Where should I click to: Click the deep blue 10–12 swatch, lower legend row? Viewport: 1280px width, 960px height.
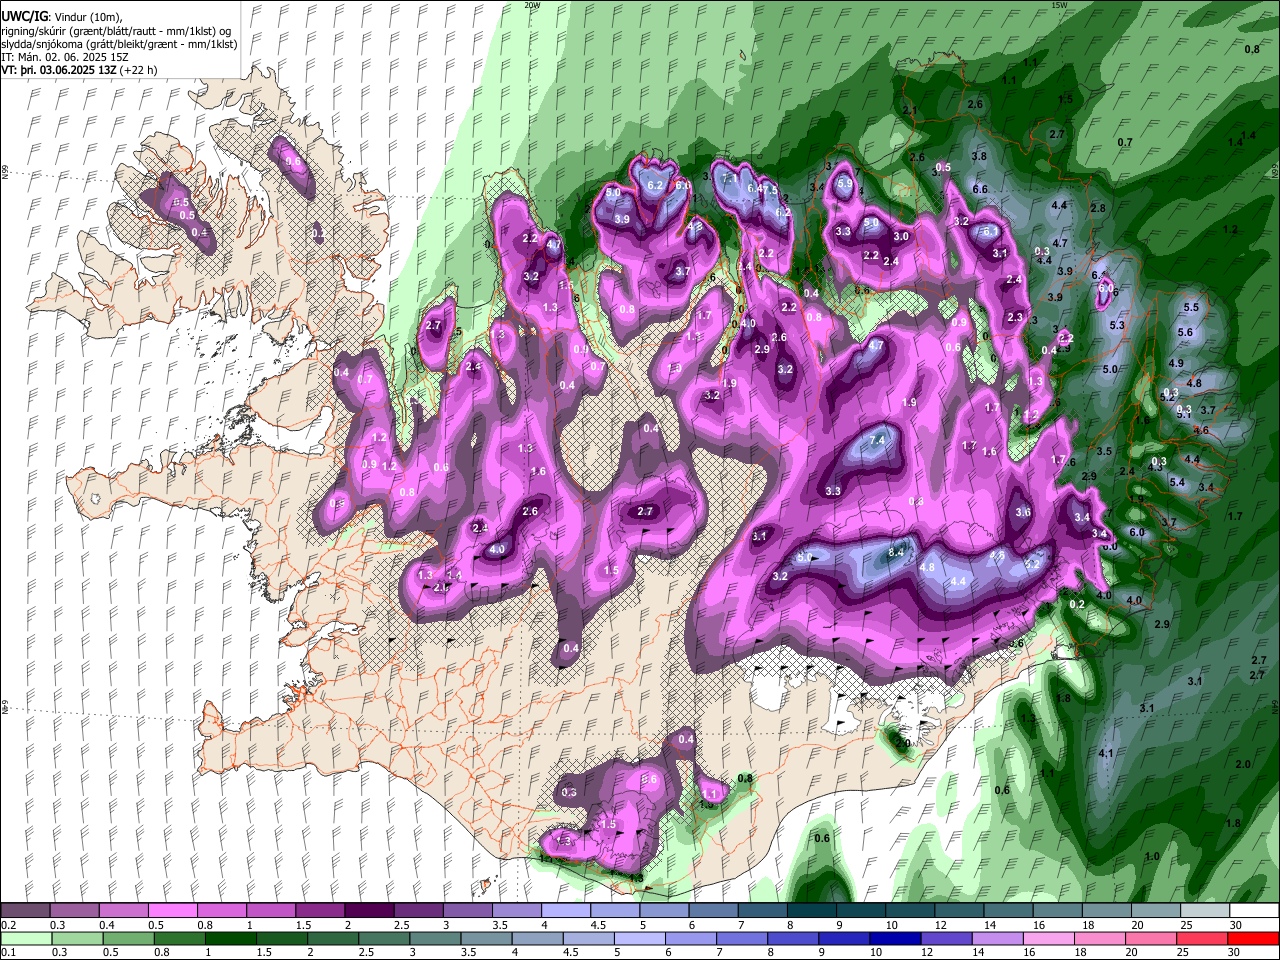[896, 938]
